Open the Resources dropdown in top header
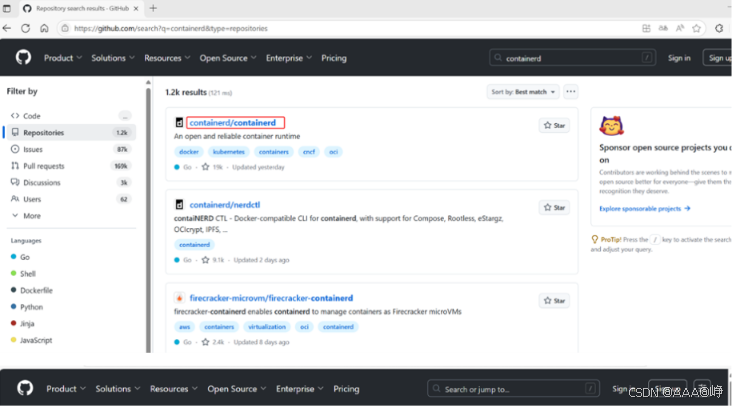The image size is (733, 406). 167,58
